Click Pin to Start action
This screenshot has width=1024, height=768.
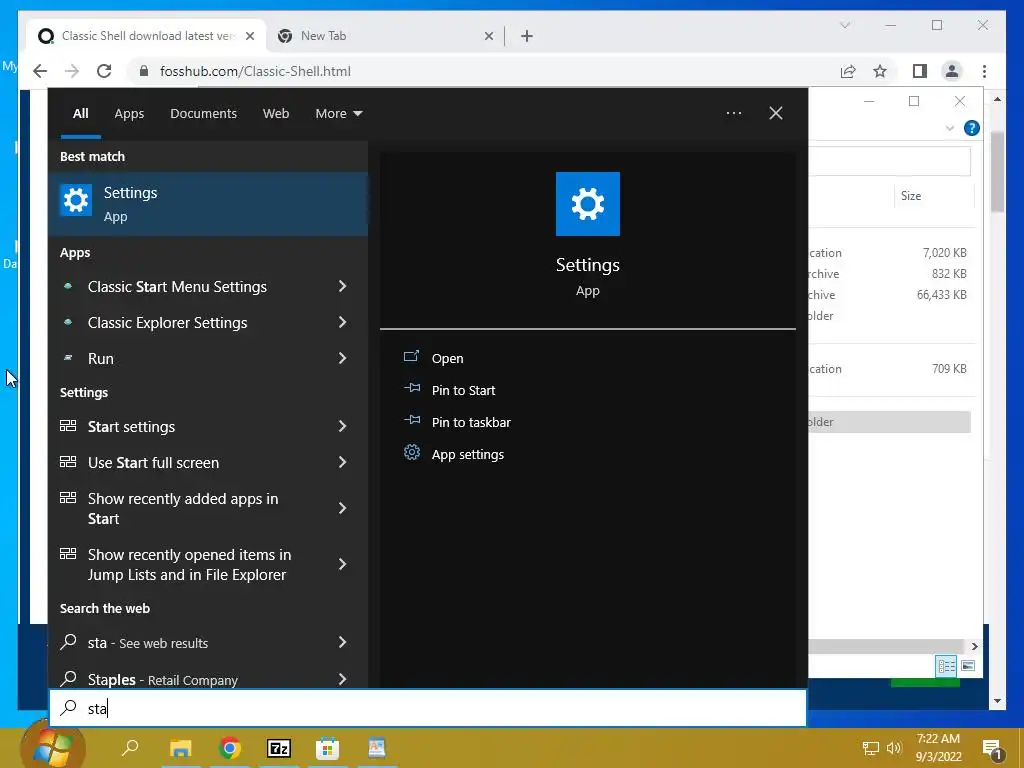coord(463,391)
